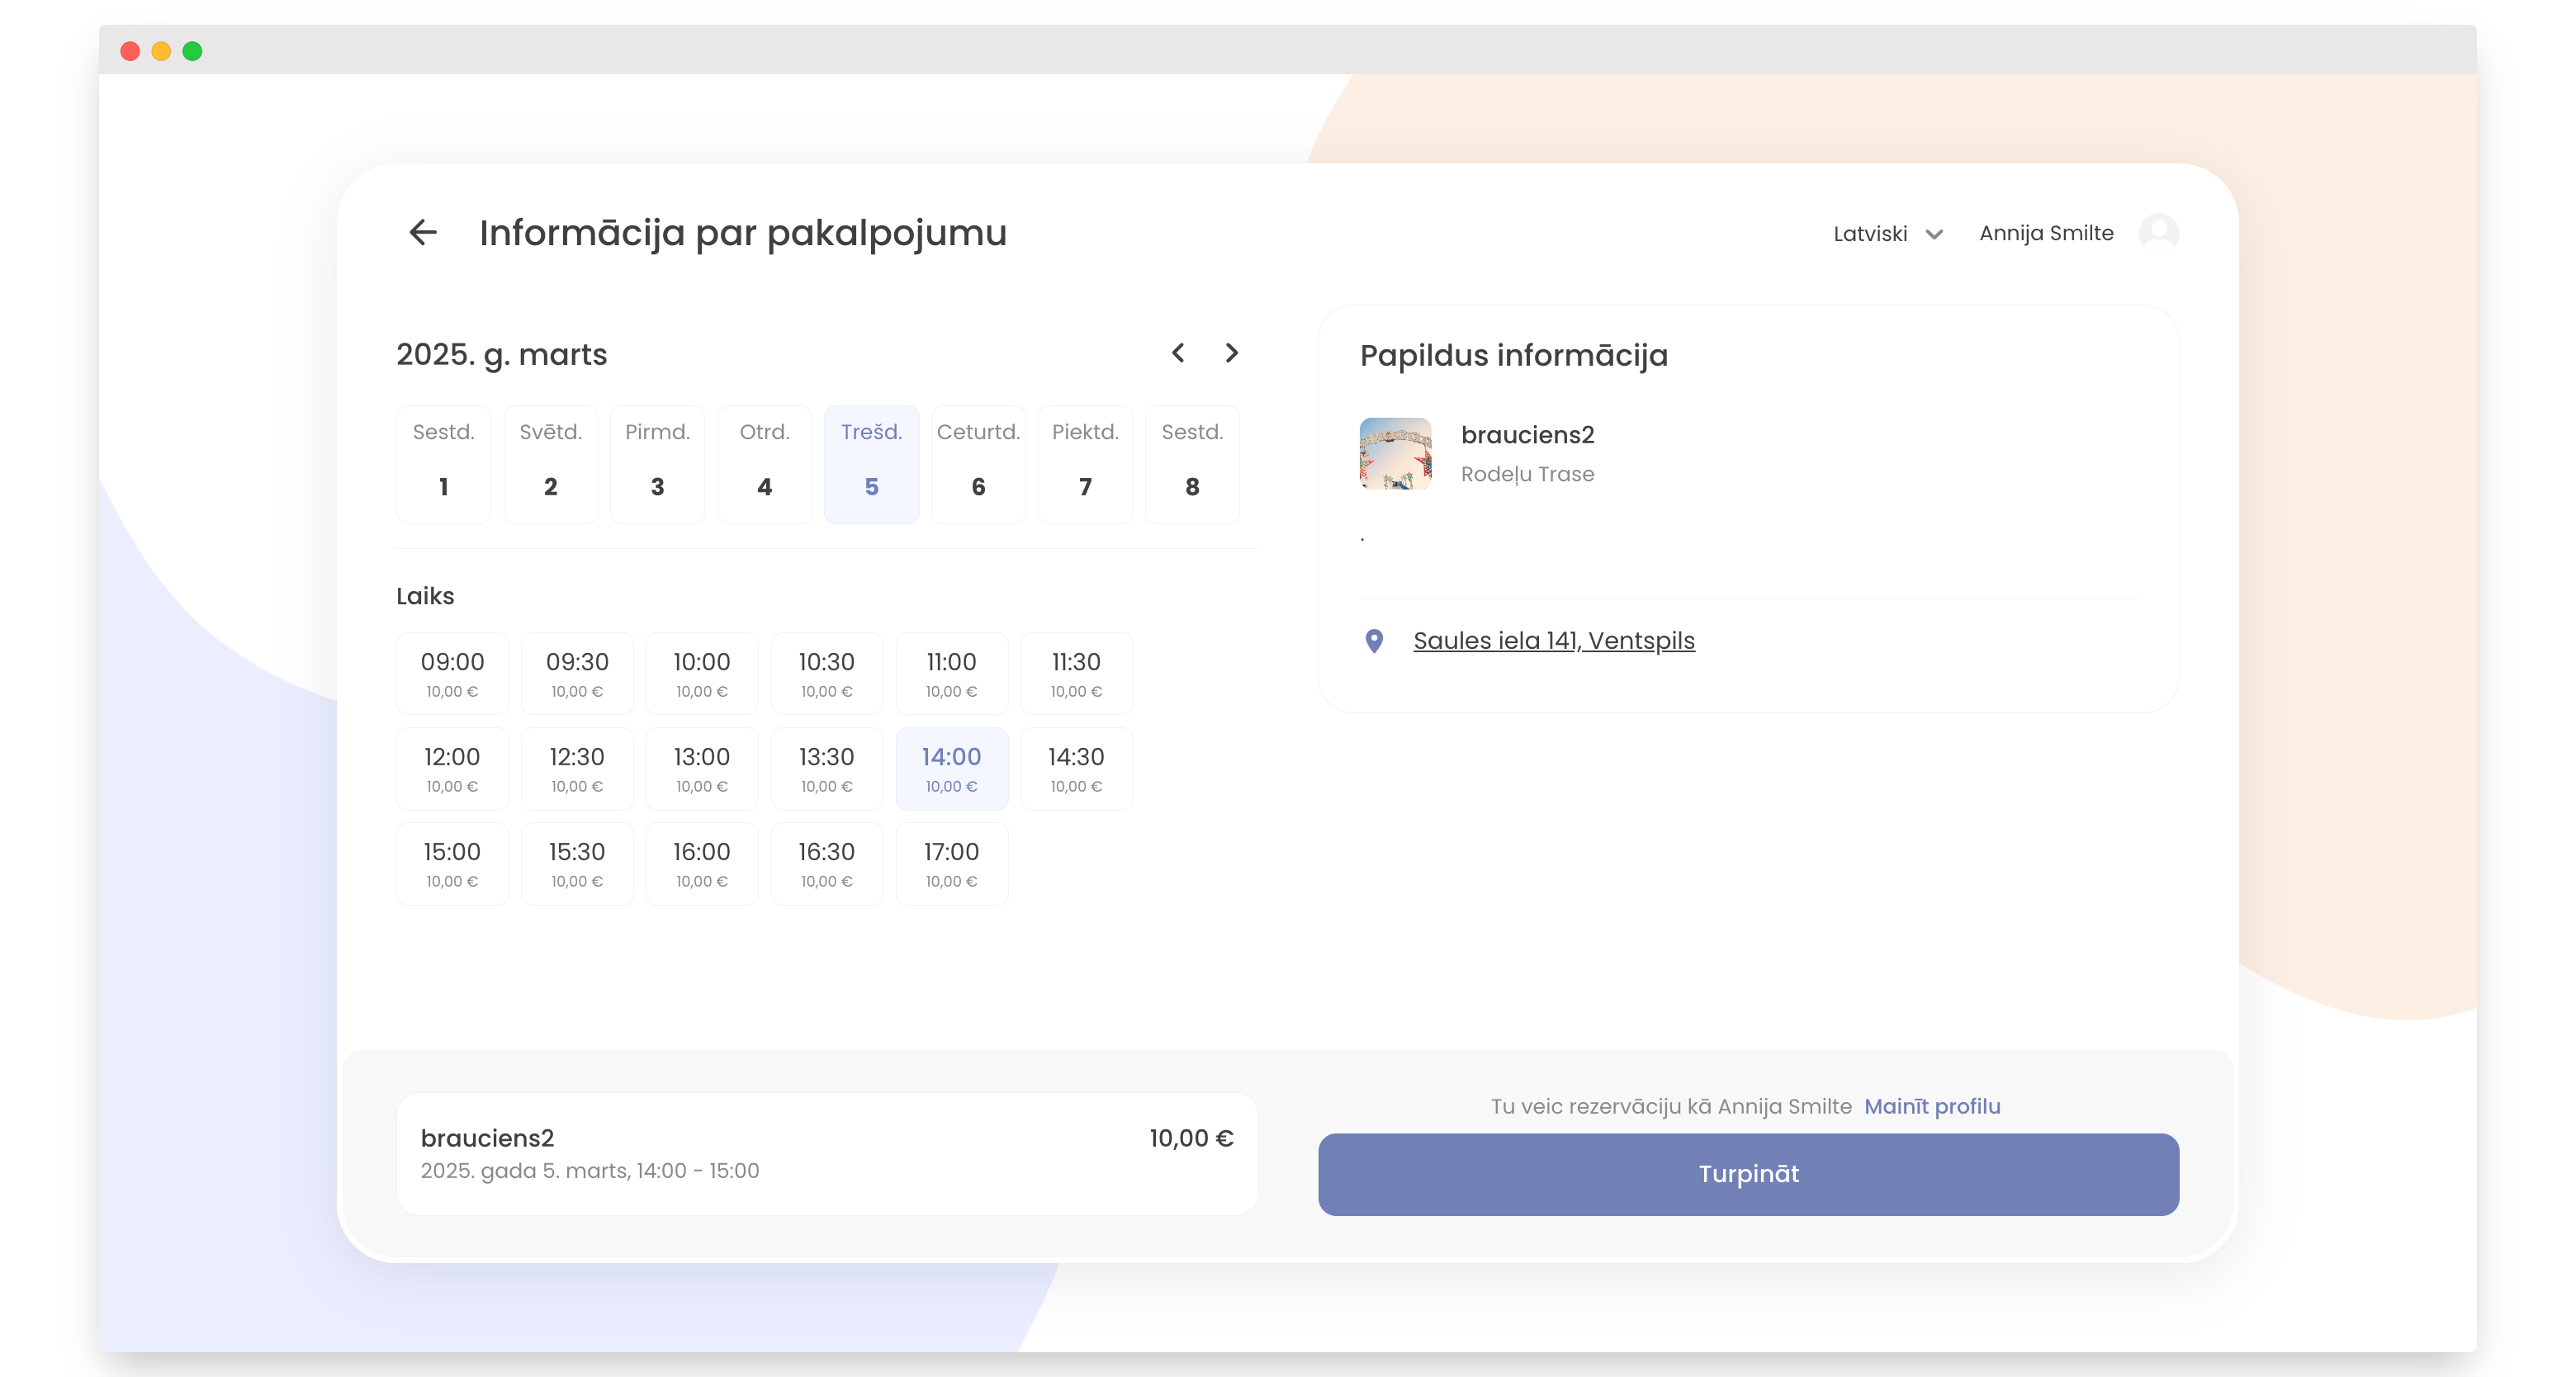2576x1377 pixels.
Task: Click the back arrow icon
Action: coord(423,232)
